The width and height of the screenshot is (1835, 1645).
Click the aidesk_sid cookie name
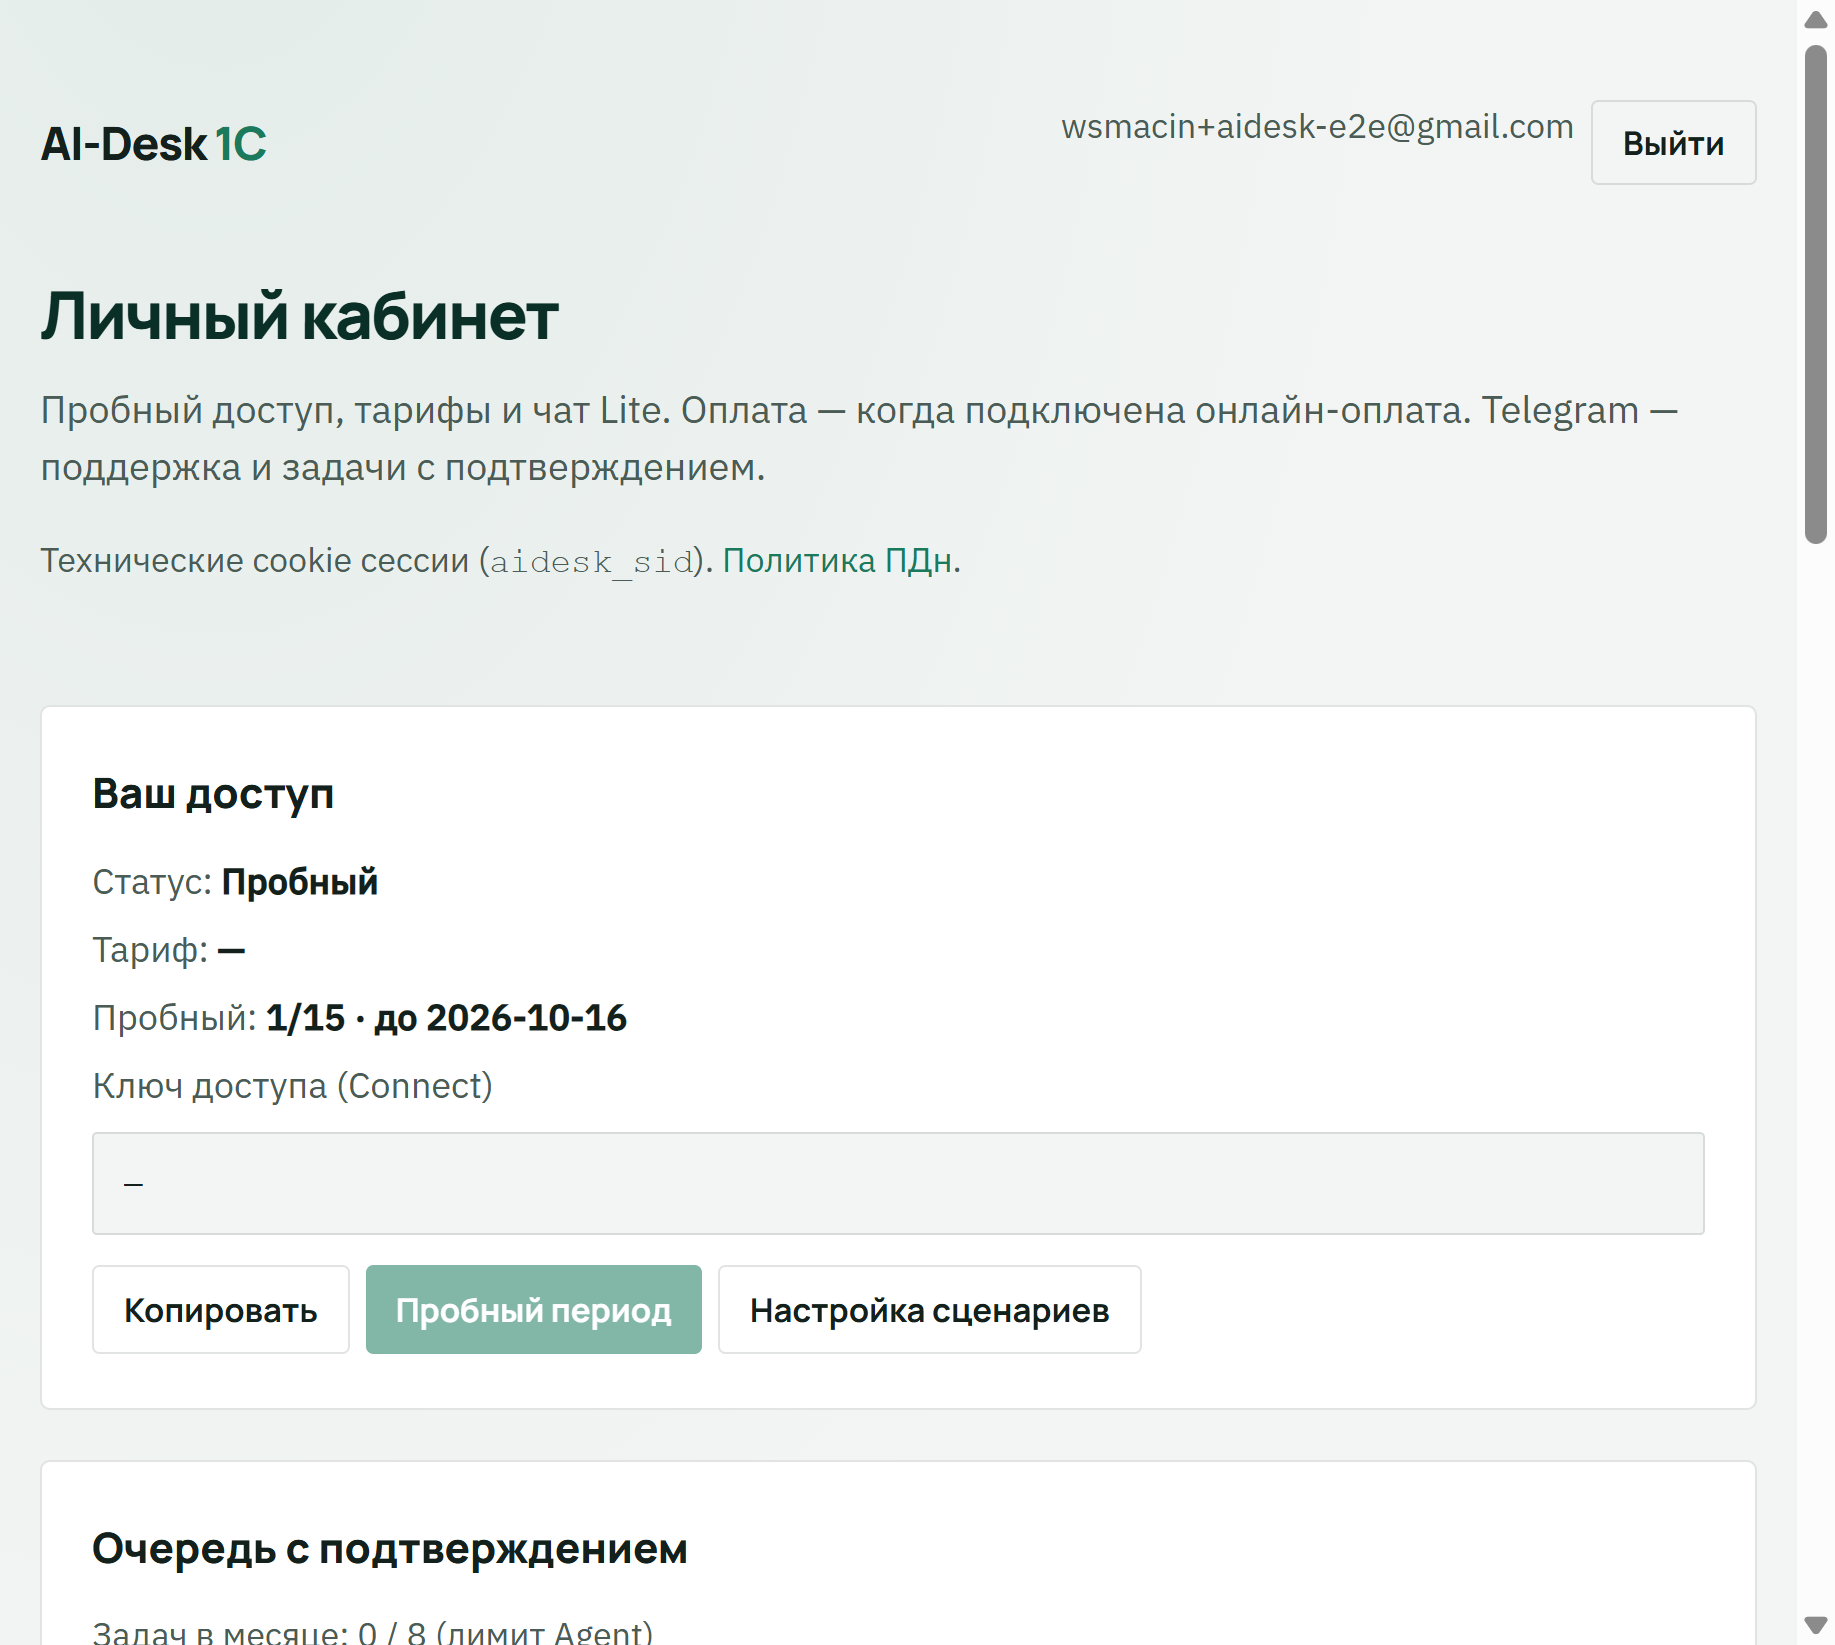coord(591,562)
